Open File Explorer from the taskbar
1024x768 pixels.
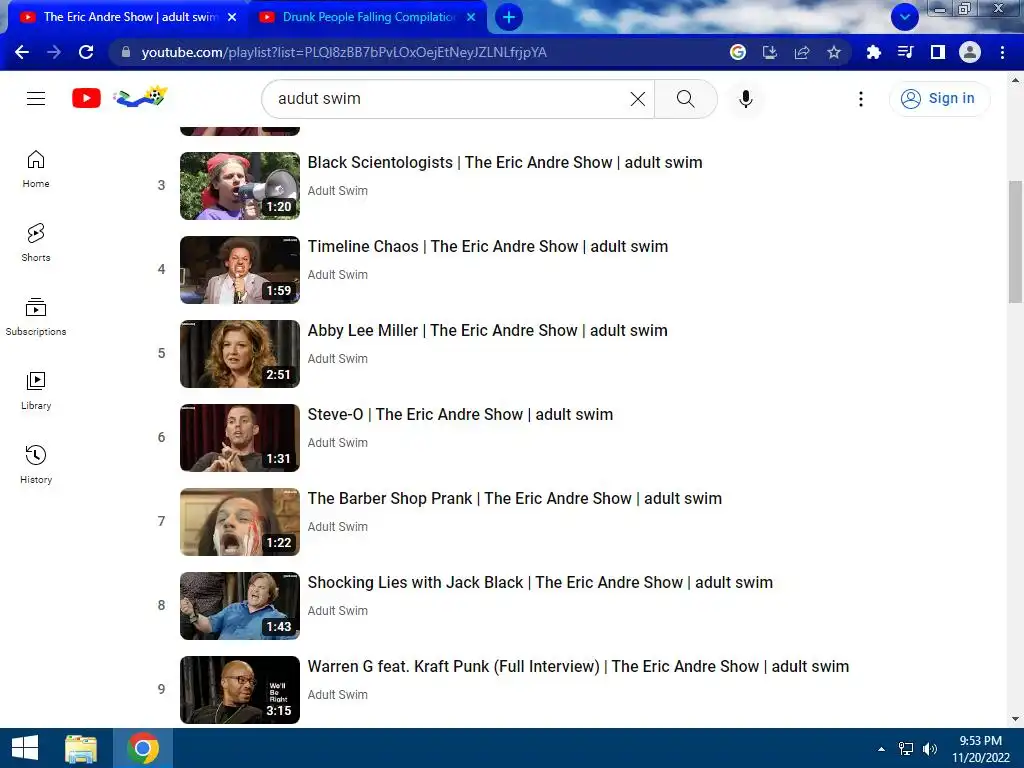(81, 748)
